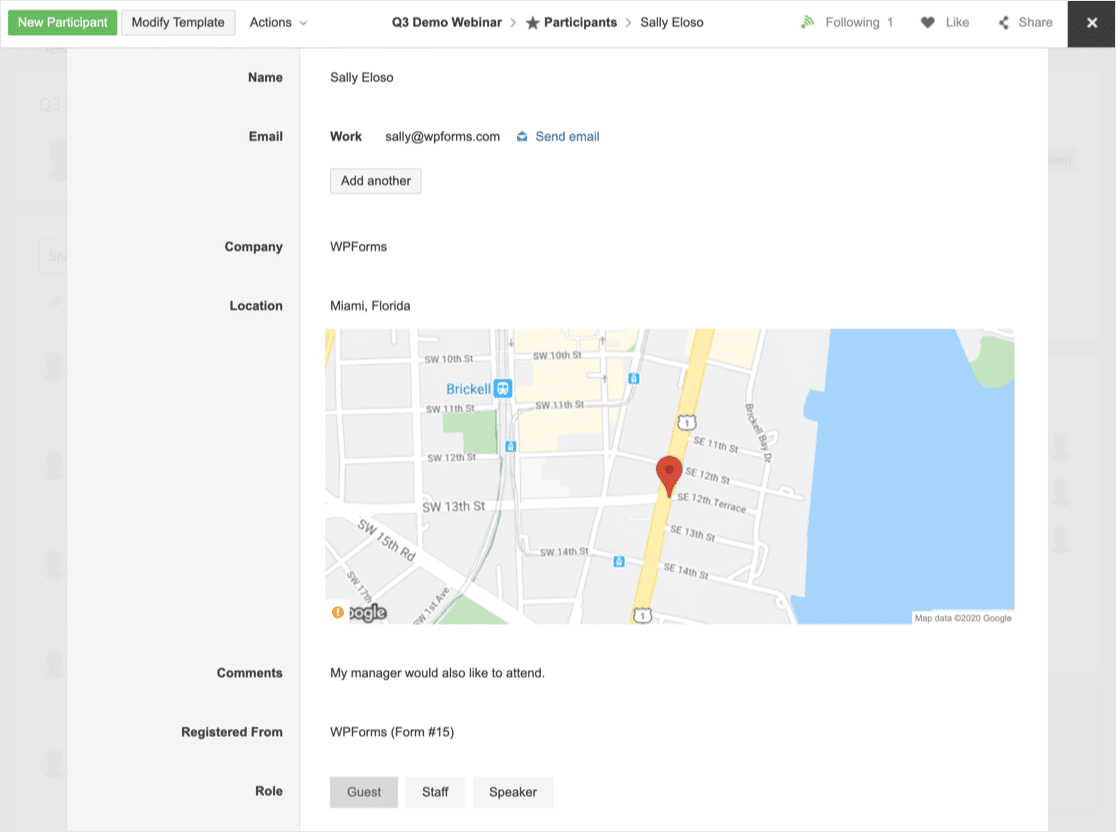
Task: Click the US 1 shield at bottom of map
Action: pyautogui.click(x=643, y=615)
